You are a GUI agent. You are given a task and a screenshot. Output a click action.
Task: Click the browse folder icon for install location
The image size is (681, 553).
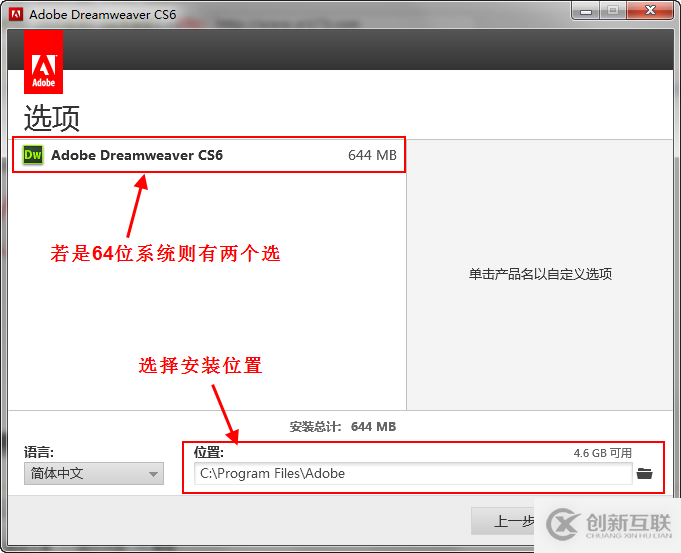[644, 474]
